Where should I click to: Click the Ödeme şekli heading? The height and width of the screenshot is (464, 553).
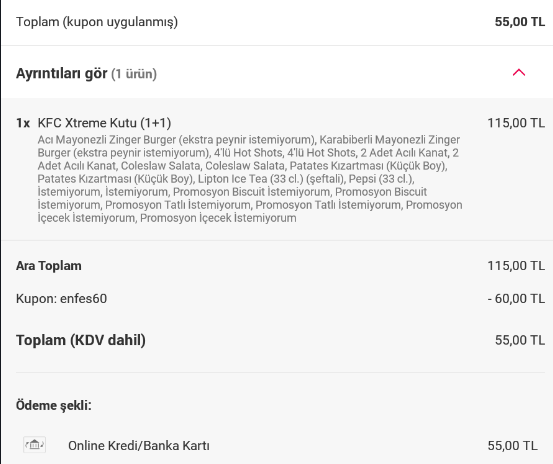coord(54,405)
